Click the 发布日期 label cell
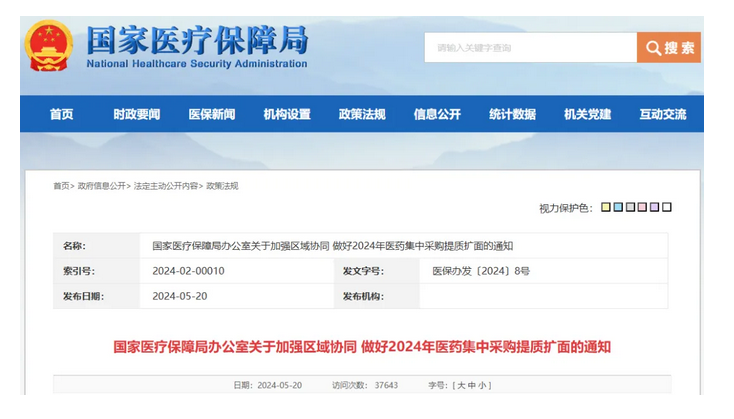The width and height of the screenshot is (734, 419). click(x=96, y=296)
